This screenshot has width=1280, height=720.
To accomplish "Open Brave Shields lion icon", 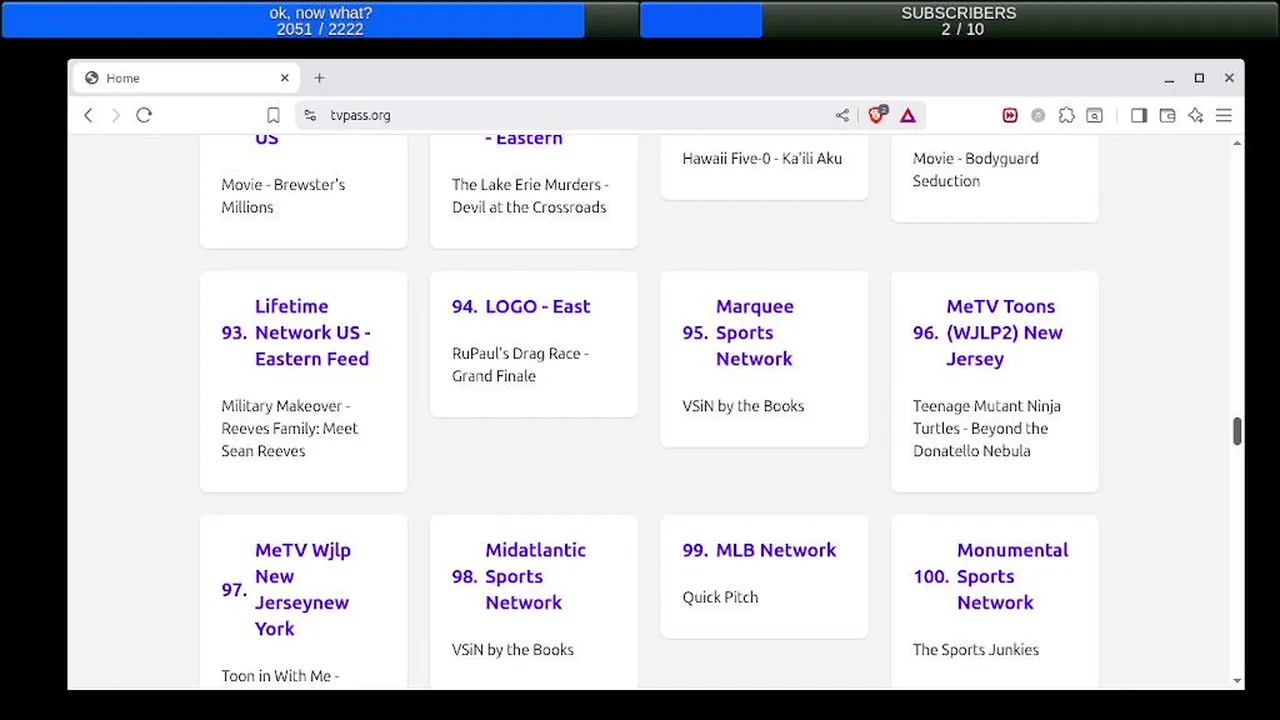I will (x=877, y=114).
